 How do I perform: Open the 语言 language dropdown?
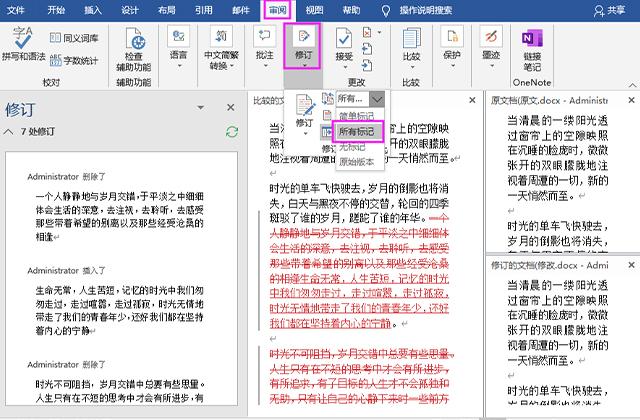(x=178, y=47)
